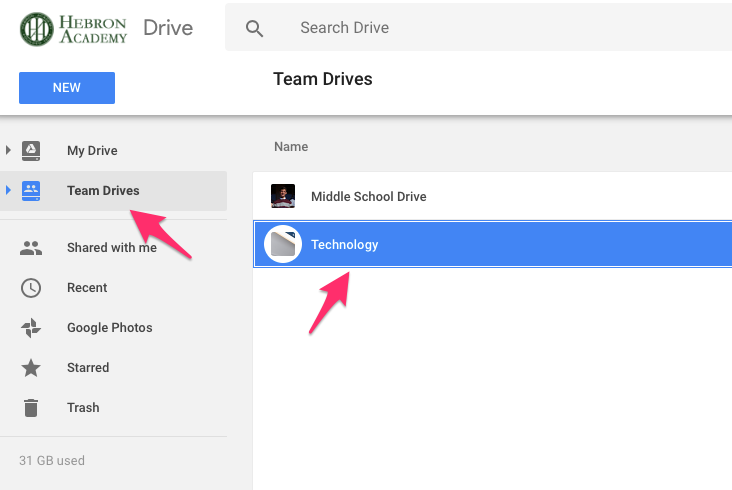
Task: Click the Middle School Drive thumbnail image
Action: (283, 196)
